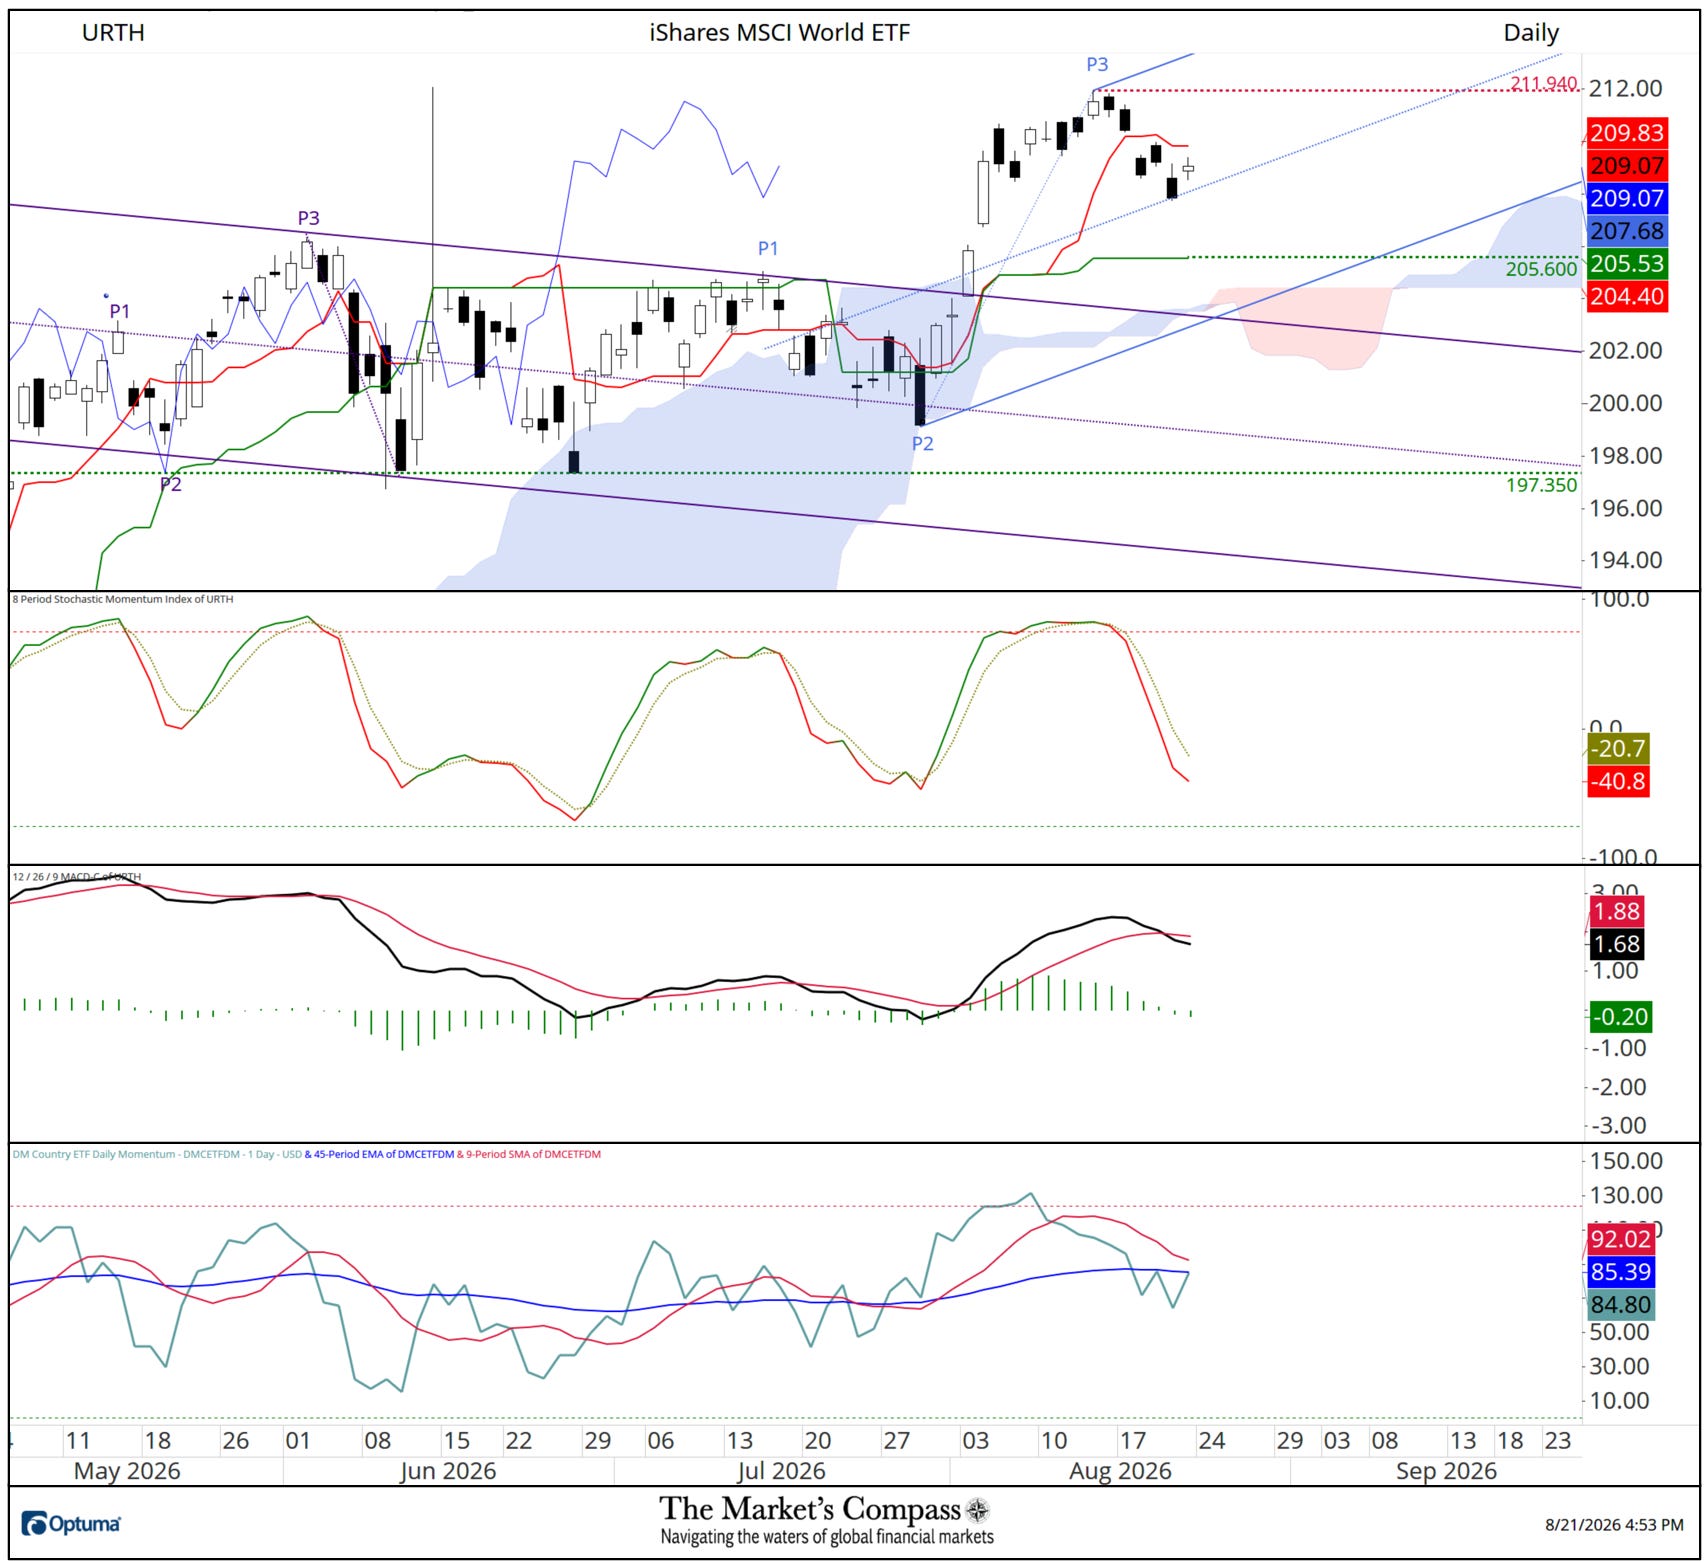This screenshot has width=1708, height=1561.
Task: Click the compass rose icon beside Market's Compass
Action: click(978, 1510)
